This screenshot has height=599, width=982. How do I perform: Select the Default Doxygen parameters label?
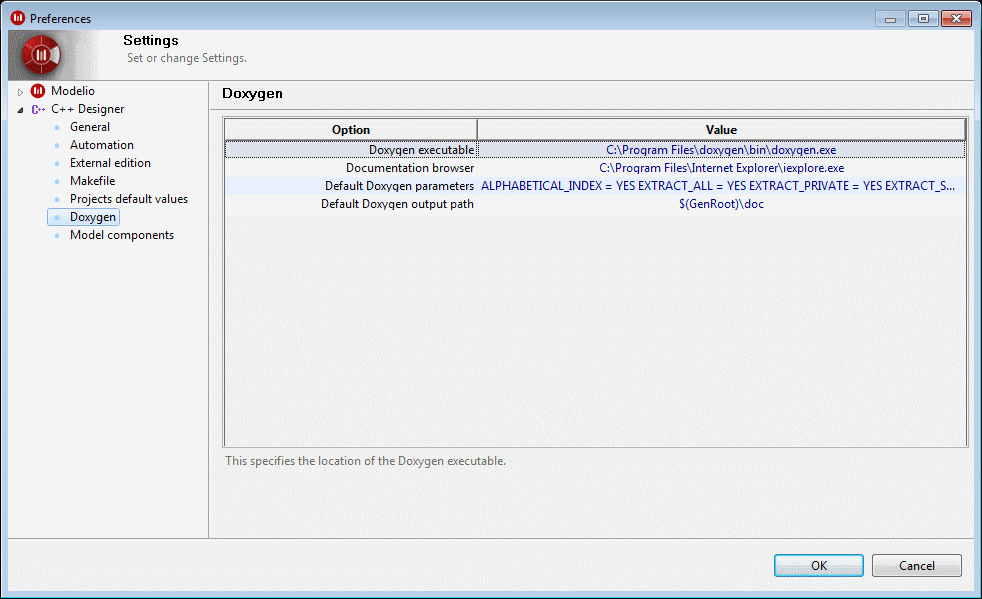click(x=399, y=186)
